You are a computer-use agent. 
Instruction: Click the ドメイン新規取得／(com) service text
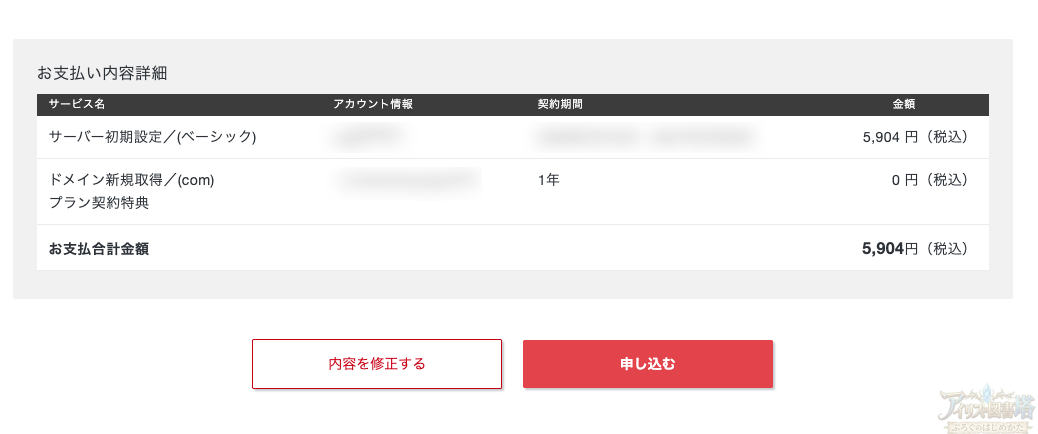132,181
